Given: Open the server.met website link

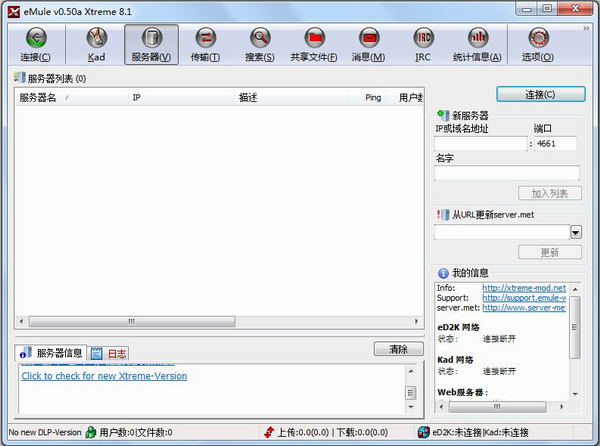Looking at the screenshot, I should [x=524, y=308].
